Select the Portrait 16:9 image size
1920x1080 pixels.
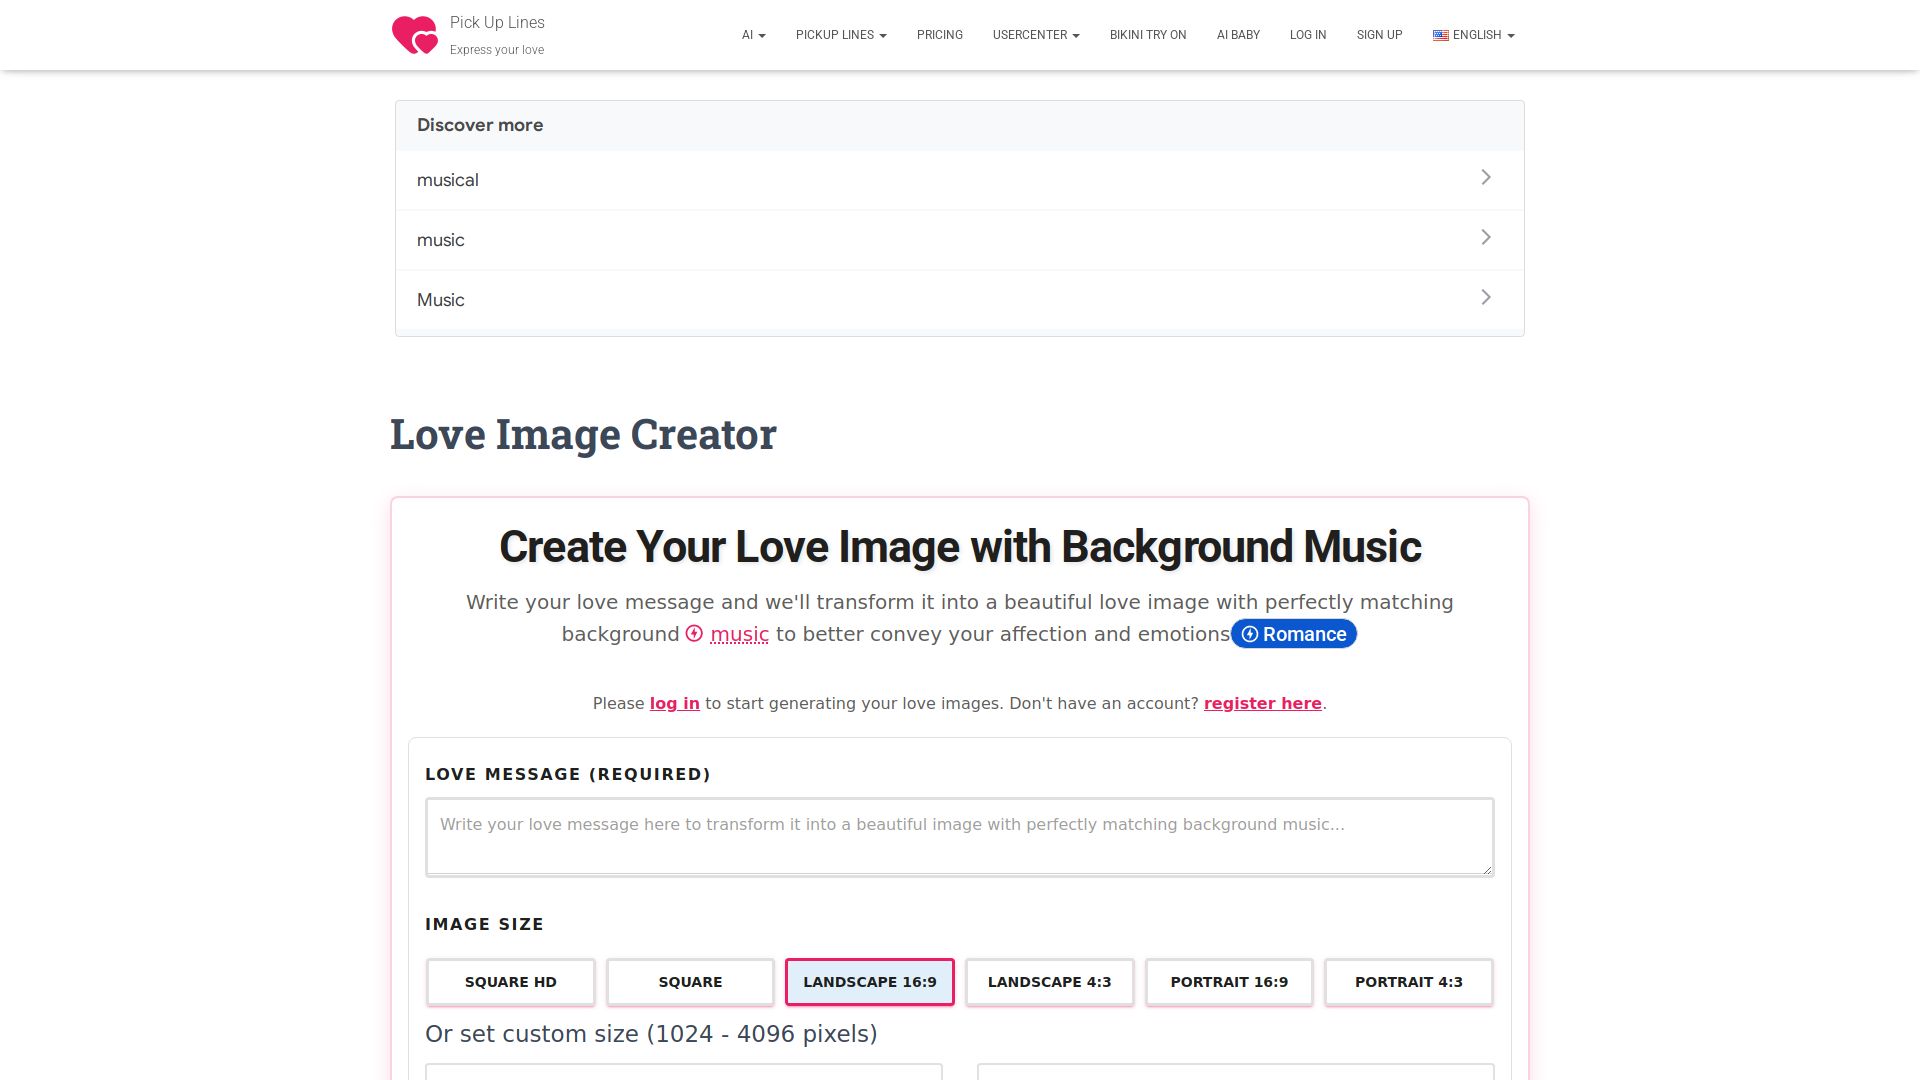(x=1229, y=982)
